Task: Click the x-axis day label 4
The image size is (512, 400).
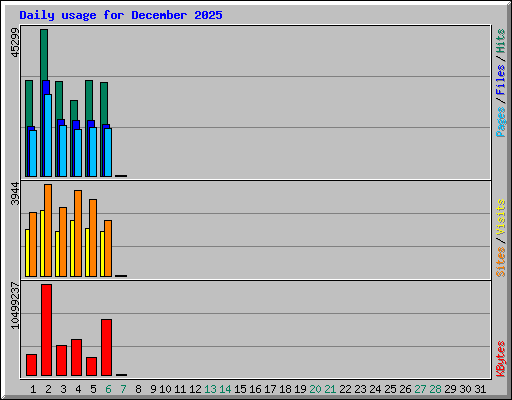Action: point(78,389)
